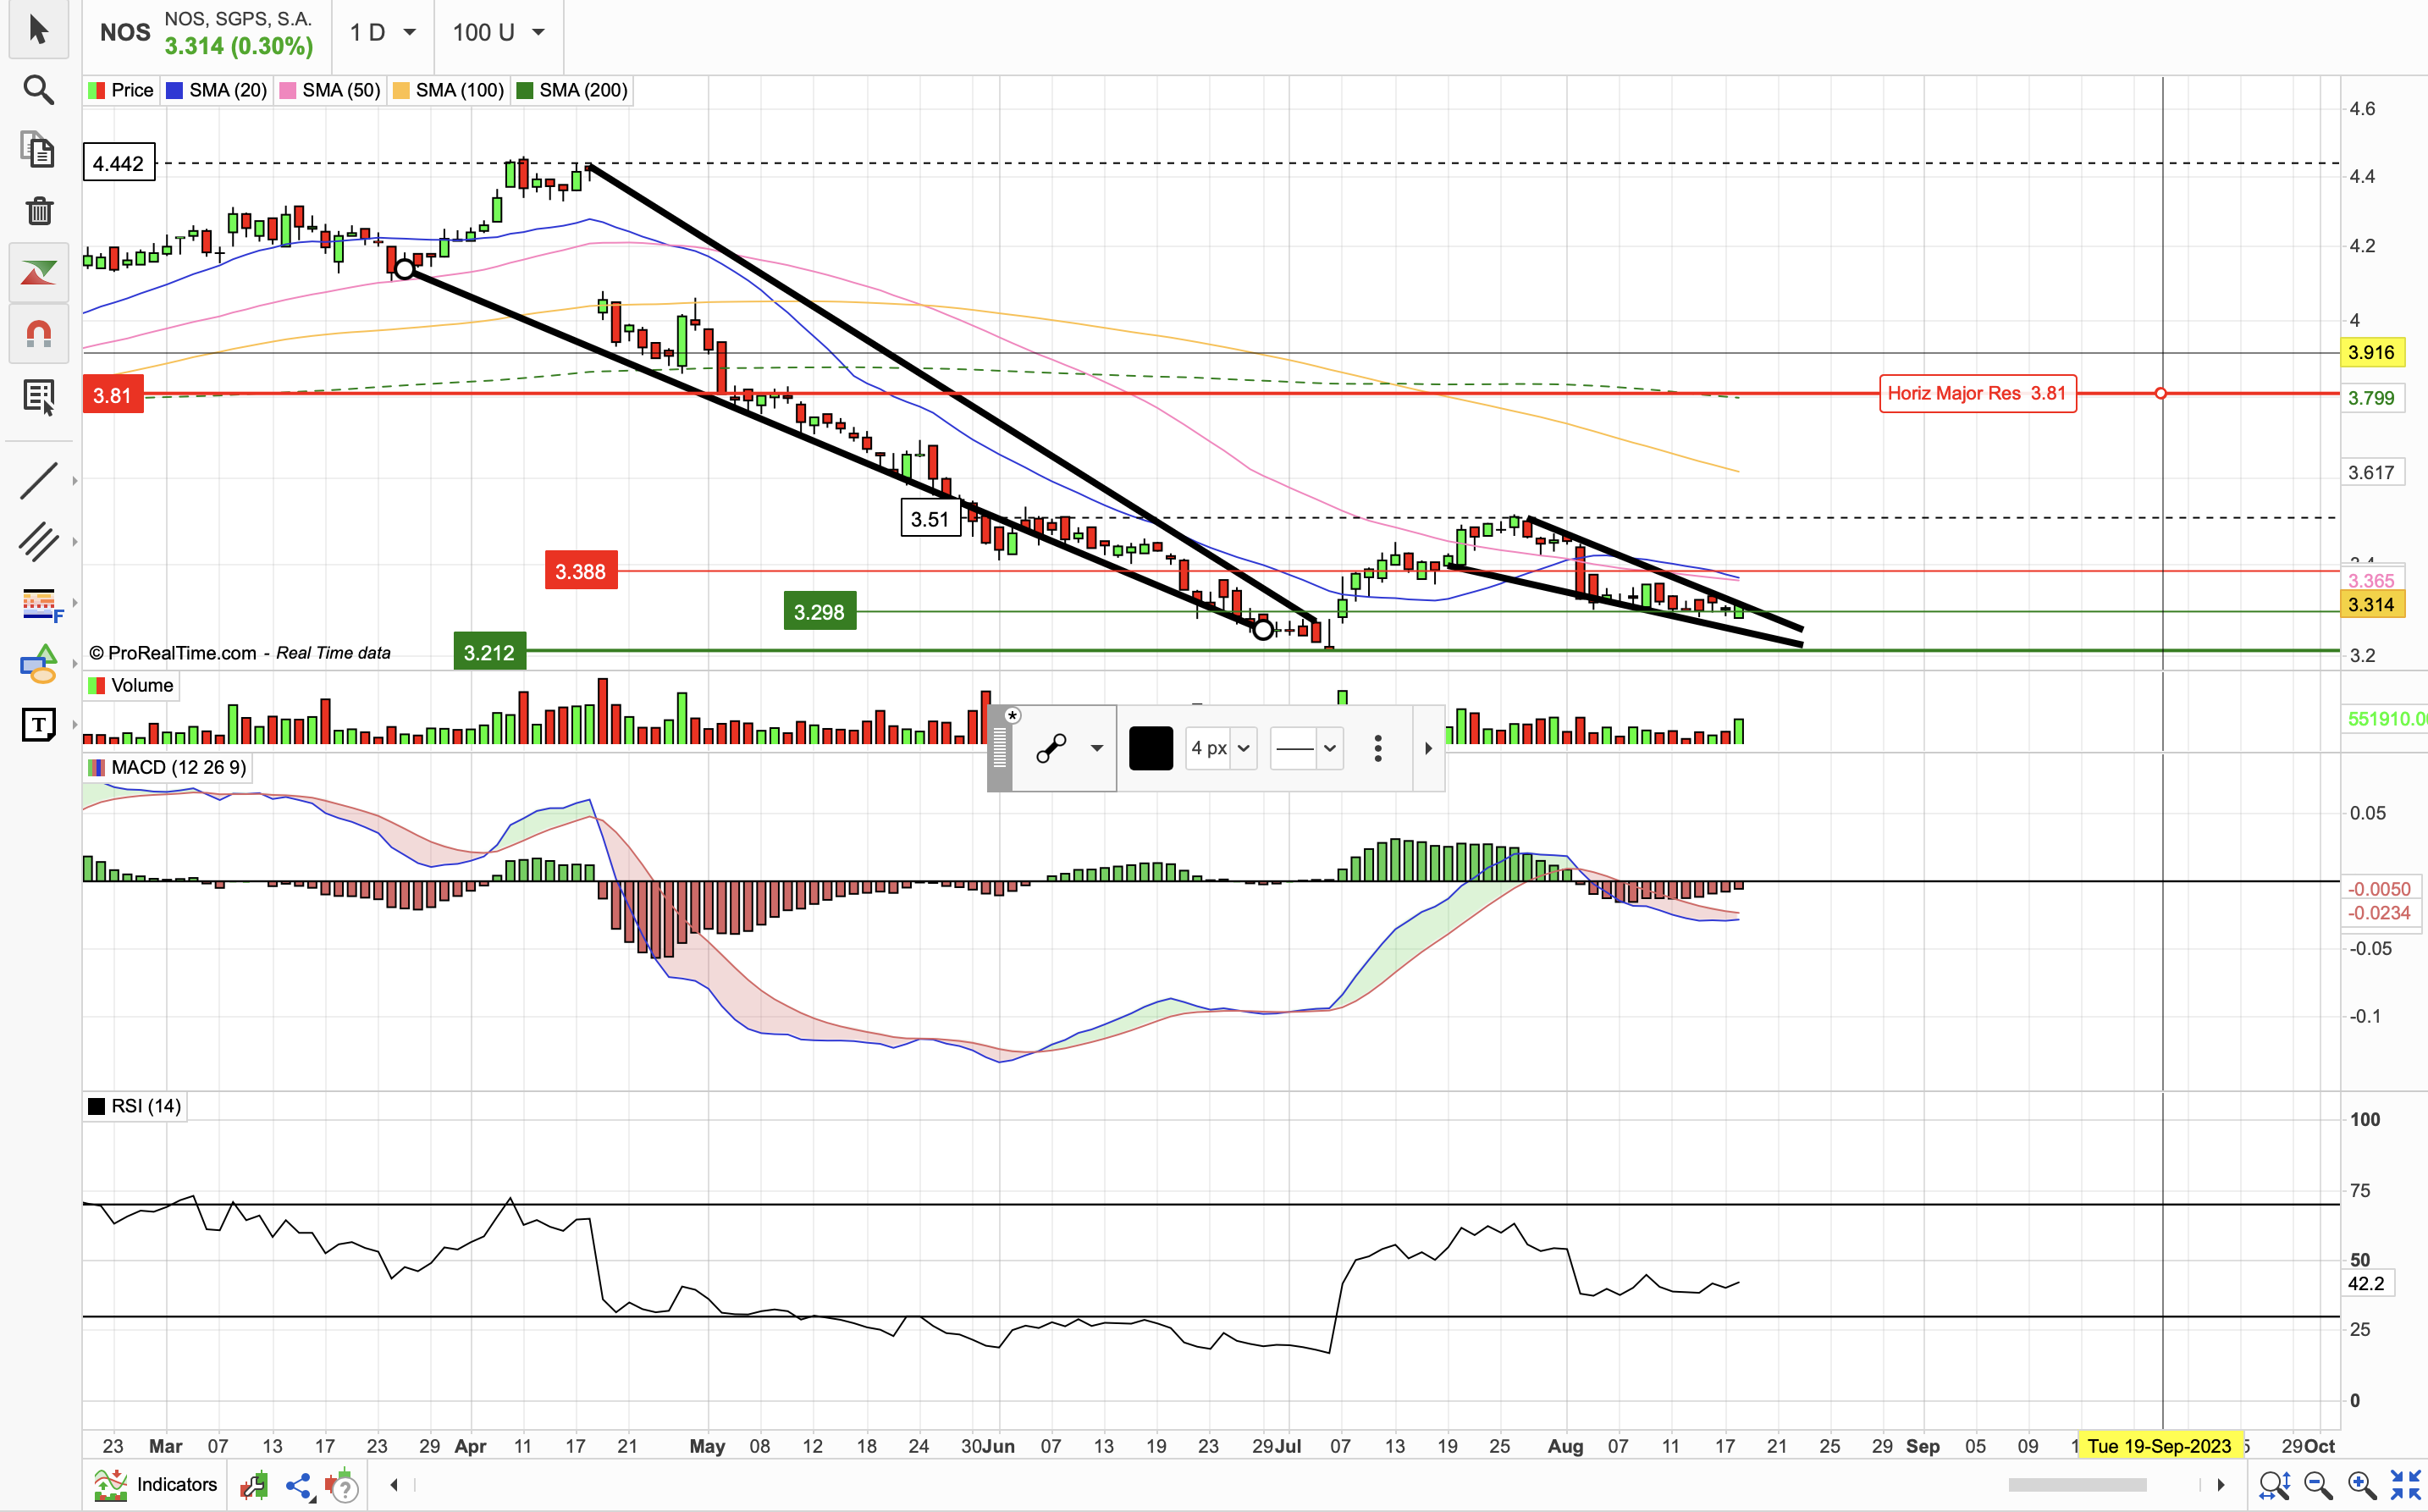This screenshot has height=1512, width=2428.
Task: Select the line drawing tool
Action: pos(38,481)
